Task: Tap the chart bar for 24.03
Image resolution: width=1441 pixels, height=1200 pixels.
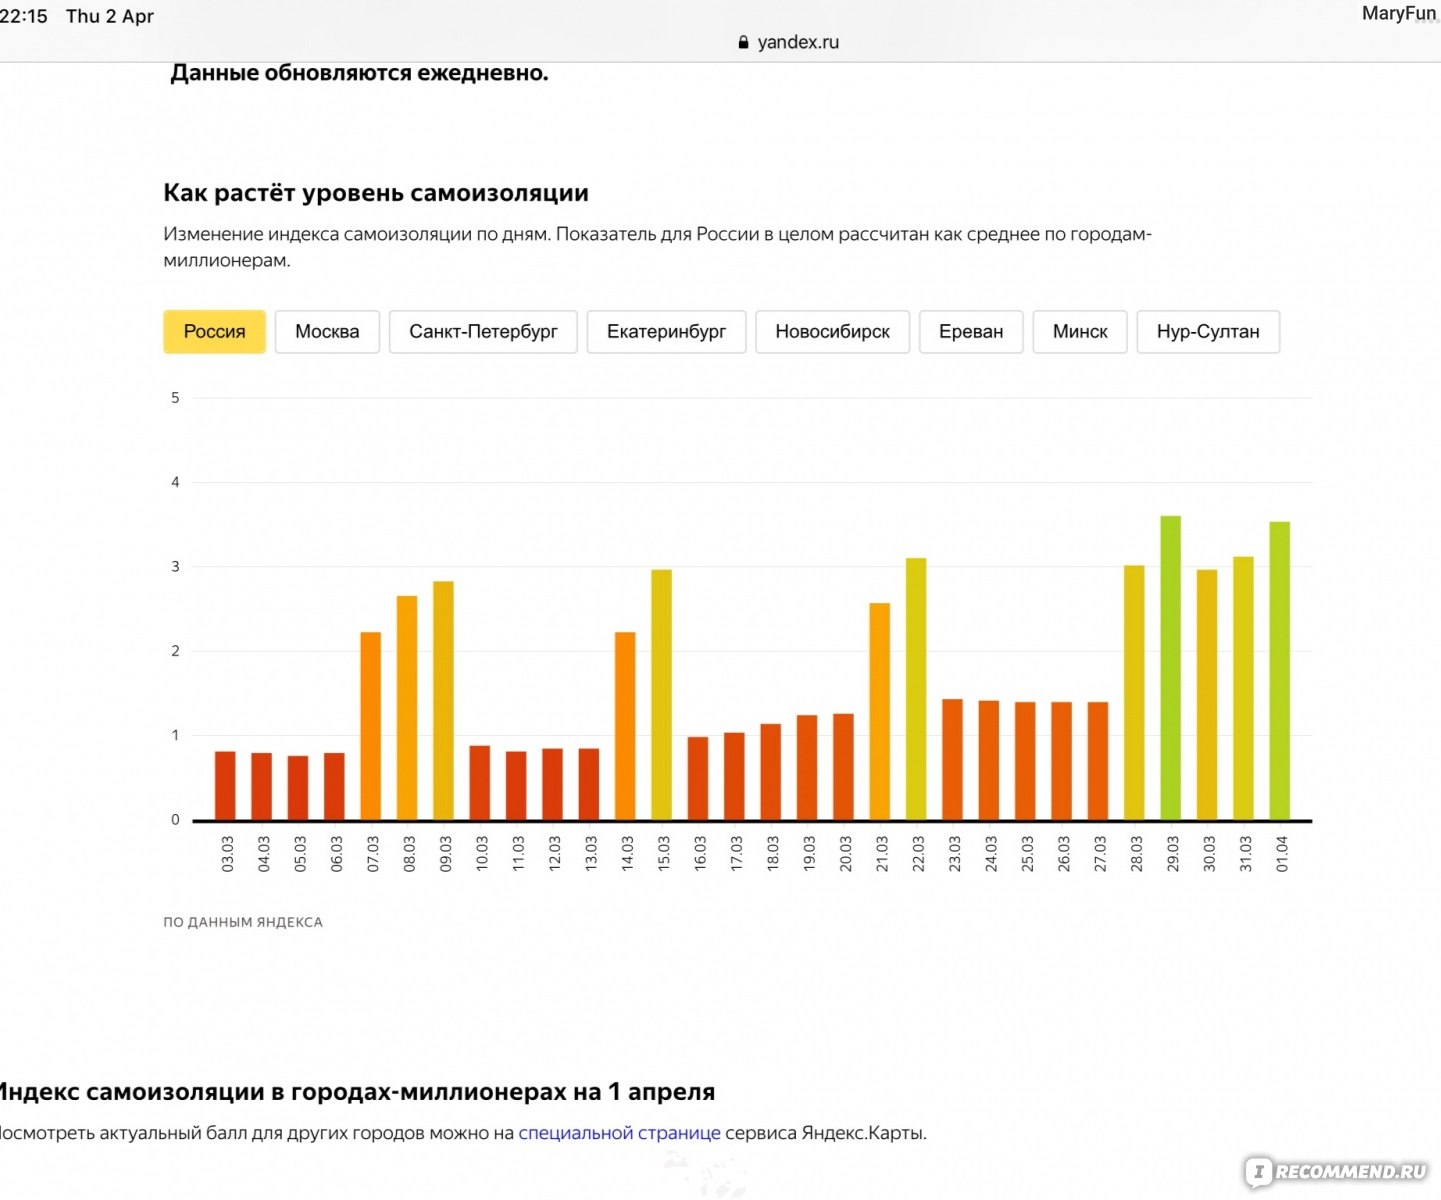Action: [989, 761]
